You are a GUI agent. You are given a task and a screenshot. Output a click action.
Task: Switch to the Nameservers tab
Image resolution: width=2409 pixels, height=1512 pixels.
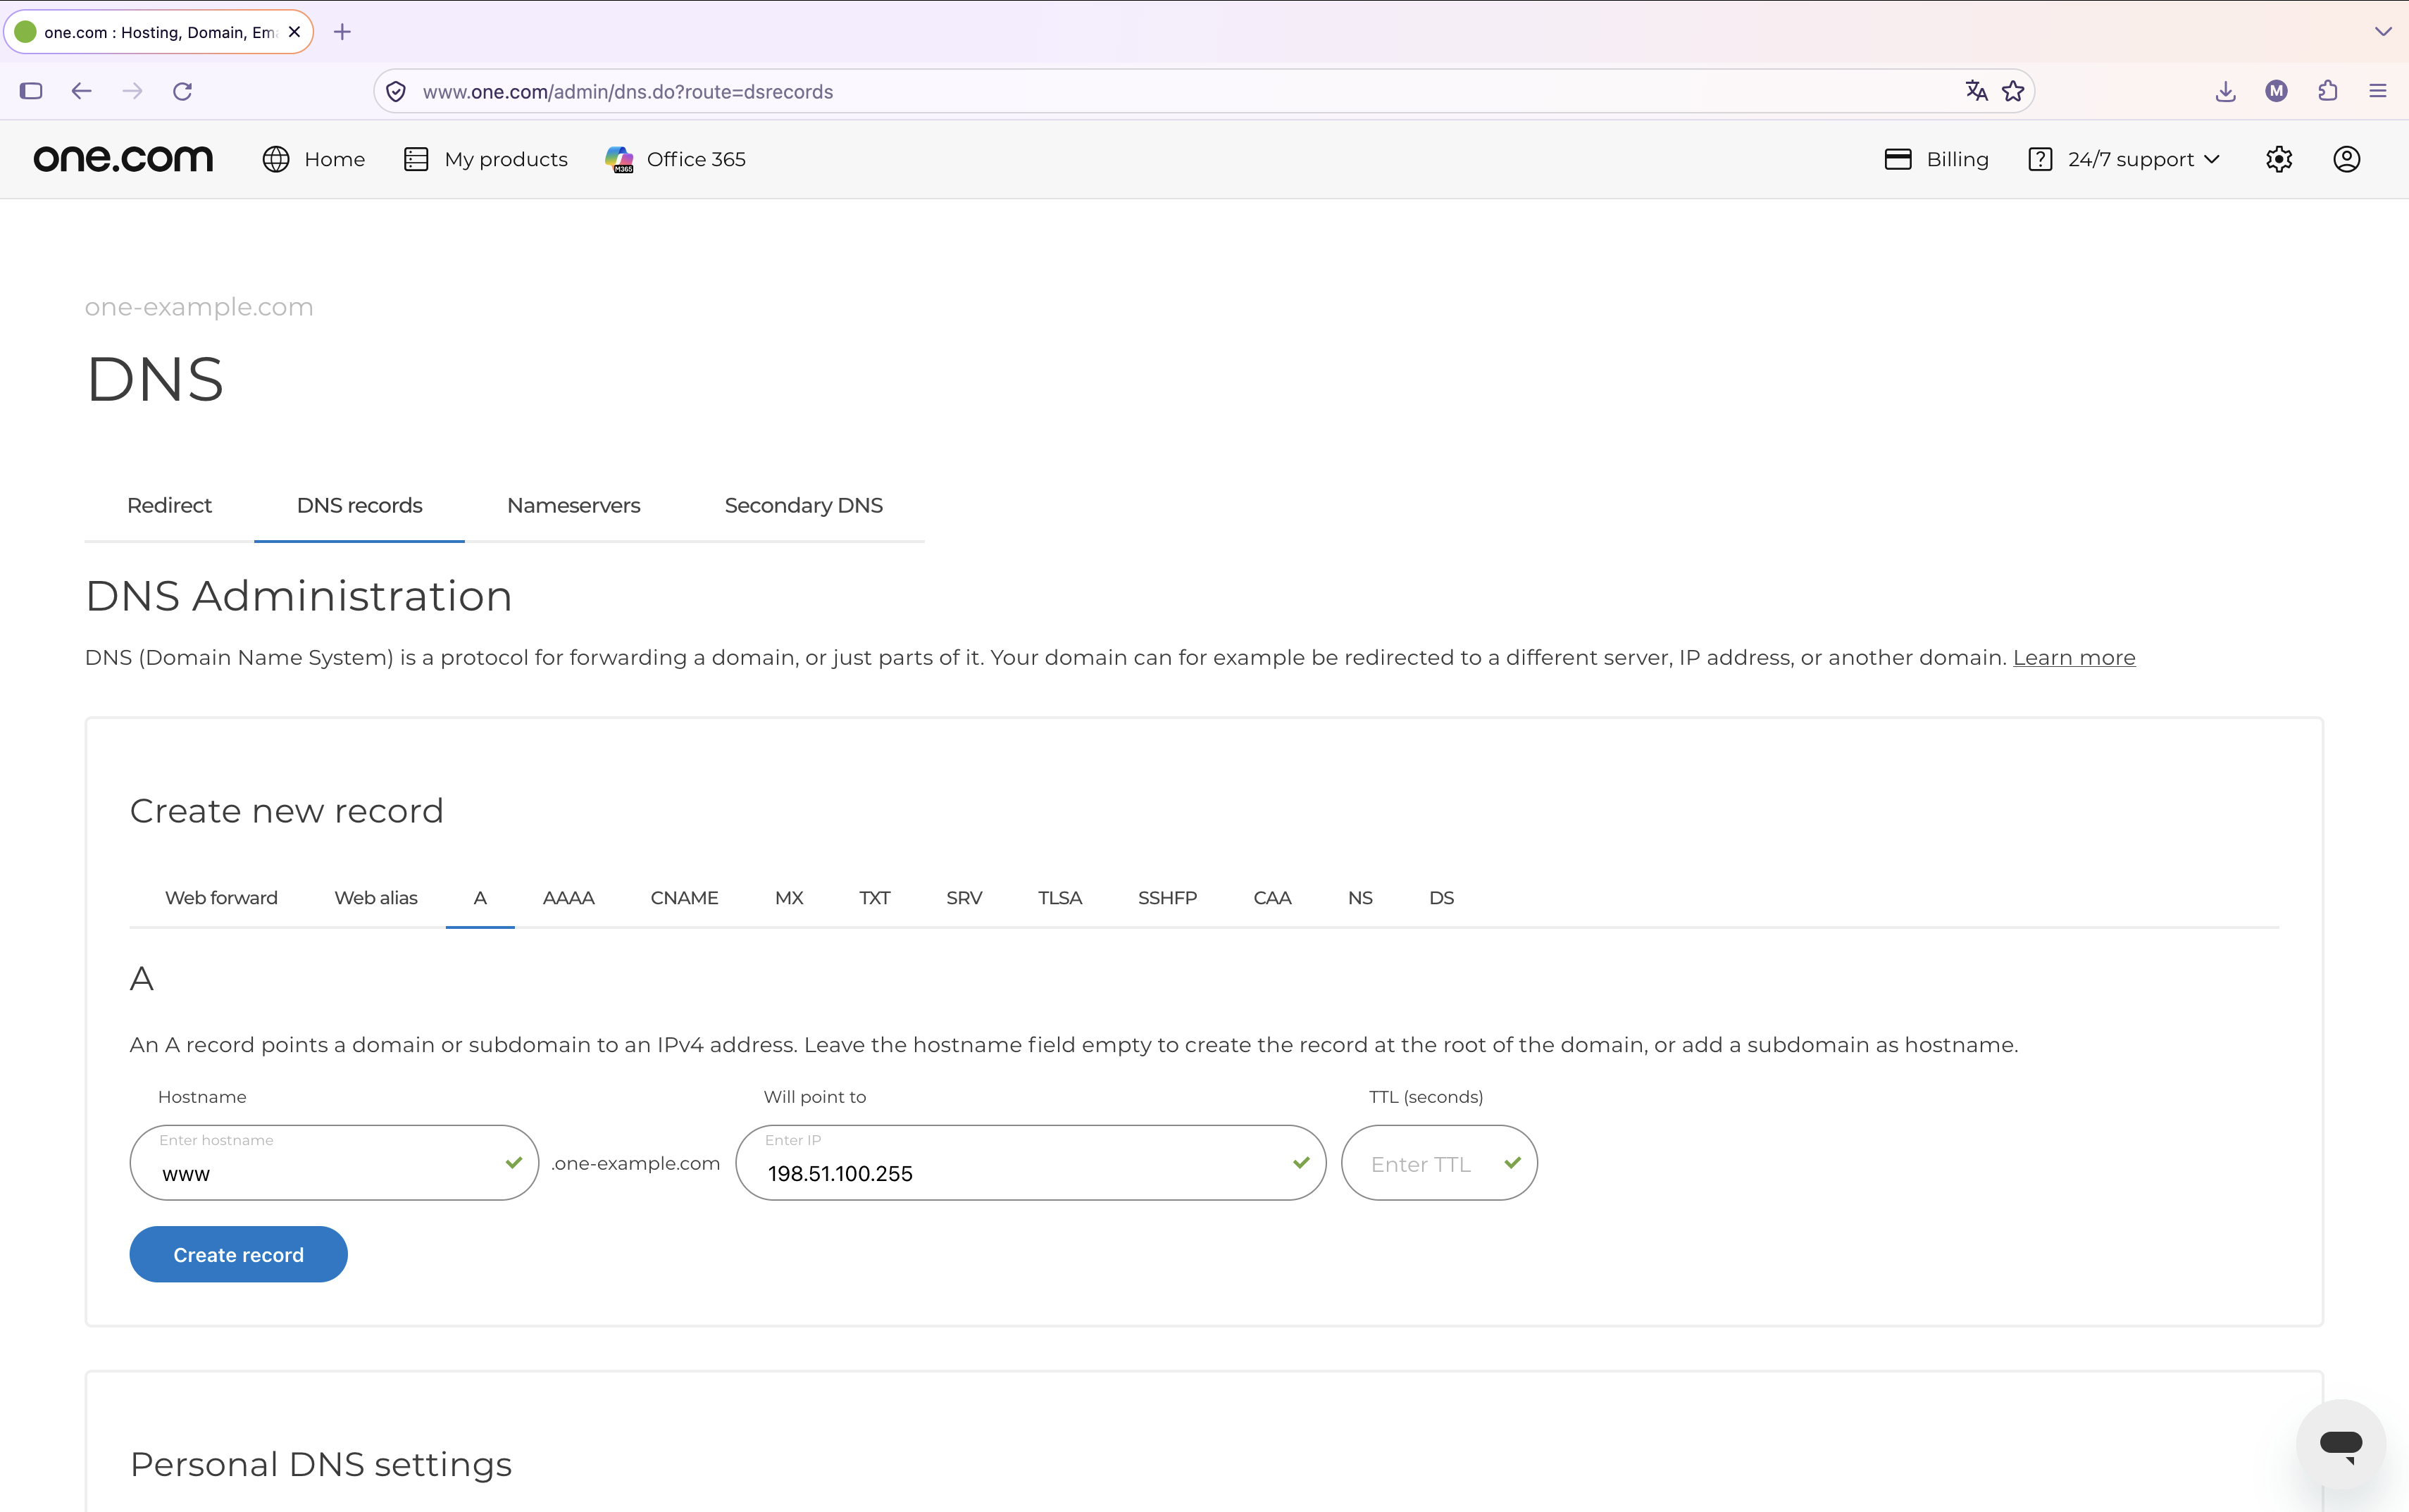click(573, 505)
